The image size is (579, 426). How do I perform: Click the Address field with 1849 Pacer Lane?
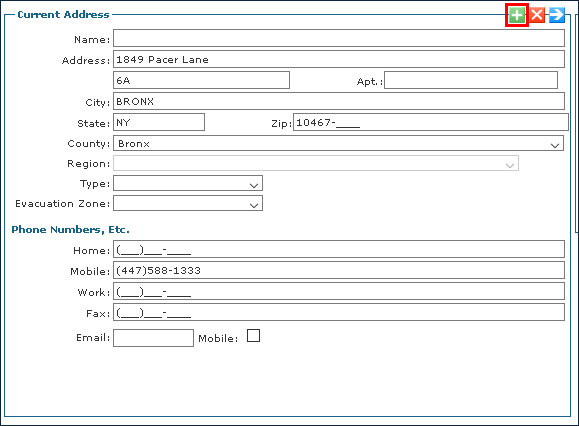point(339,59)
